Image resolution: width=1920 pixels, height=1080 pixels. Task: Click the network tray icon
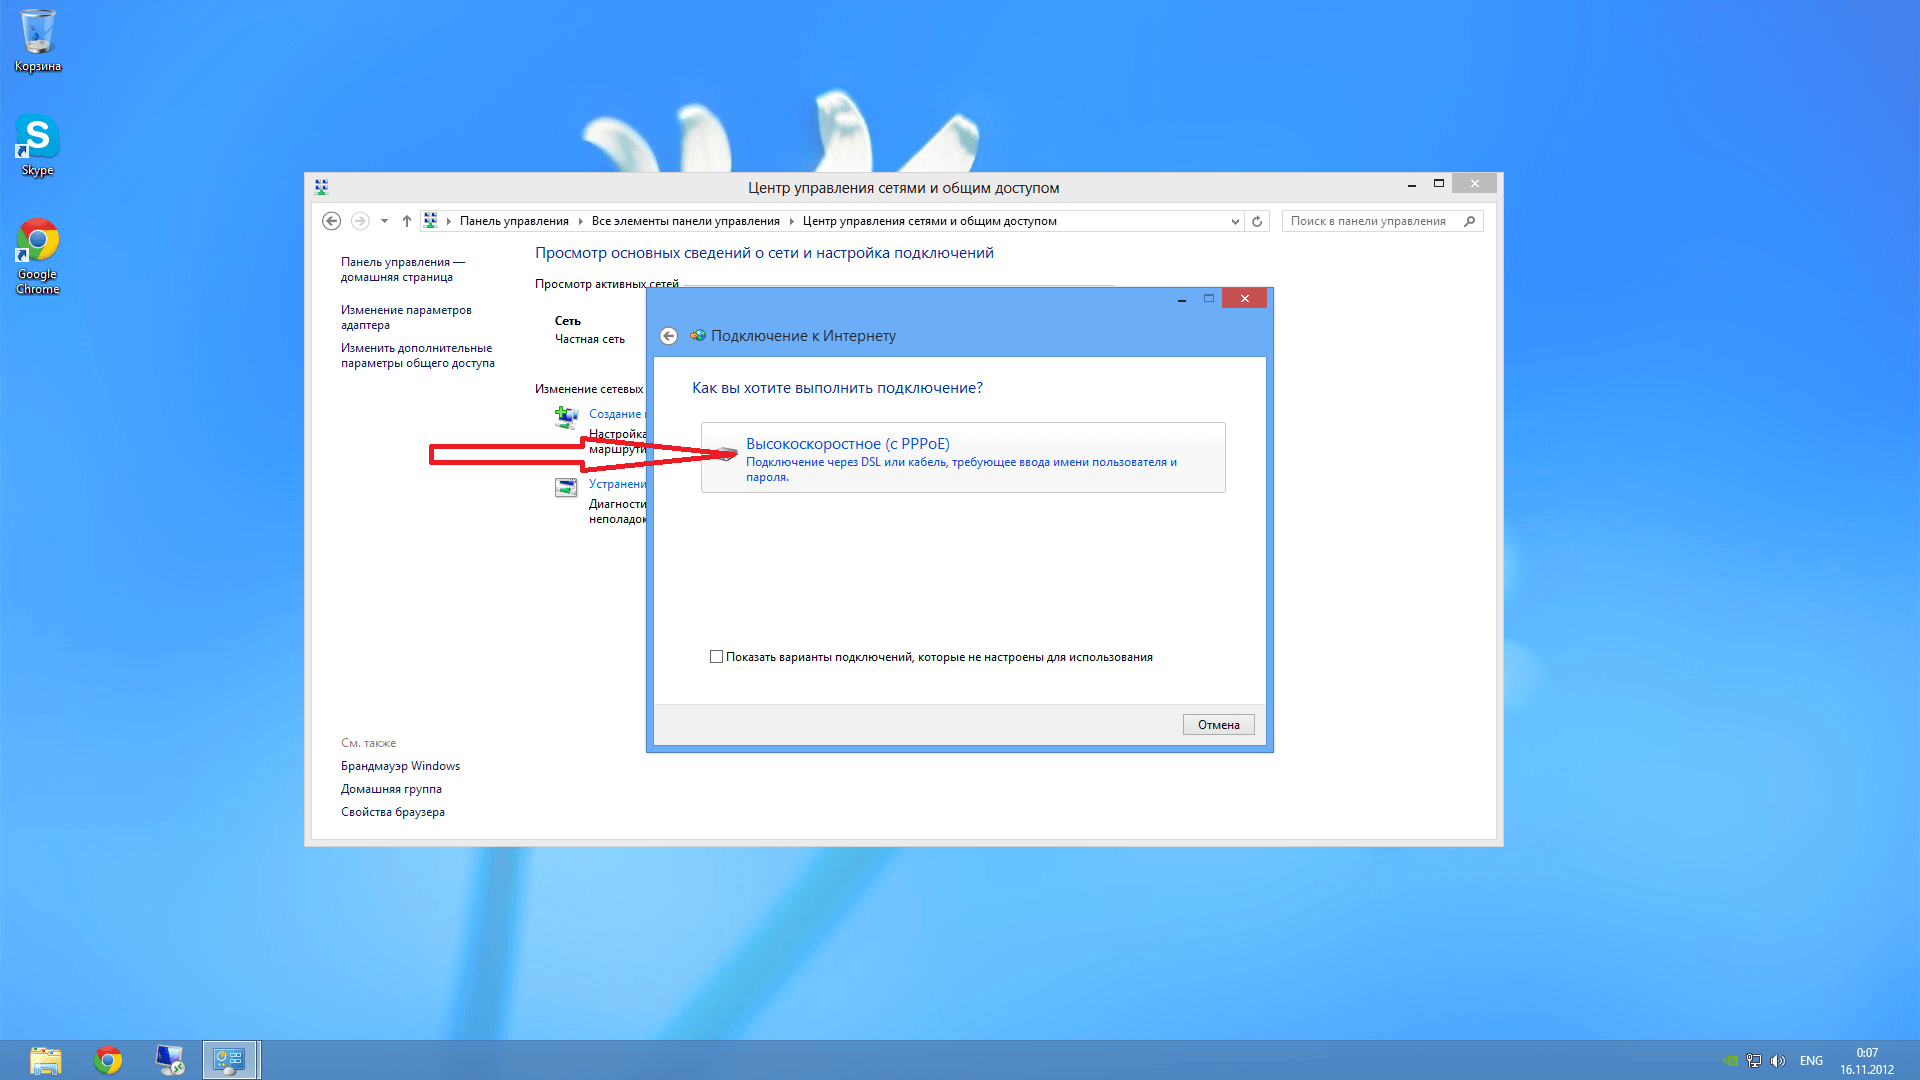pyautogui.click(x=1754, y=1061)
